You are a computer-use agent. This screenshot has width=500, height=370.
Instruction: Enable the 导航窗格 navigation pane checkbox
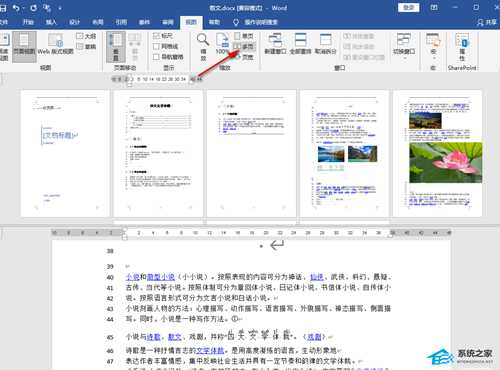click(x=168, y=57)
